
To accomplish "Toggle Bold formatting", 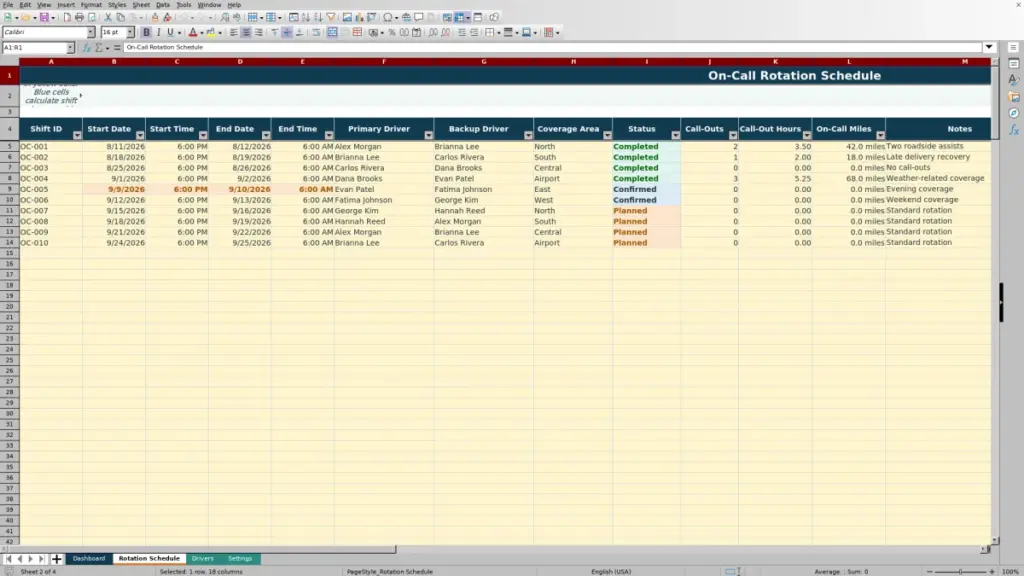I will coord(146,33).
